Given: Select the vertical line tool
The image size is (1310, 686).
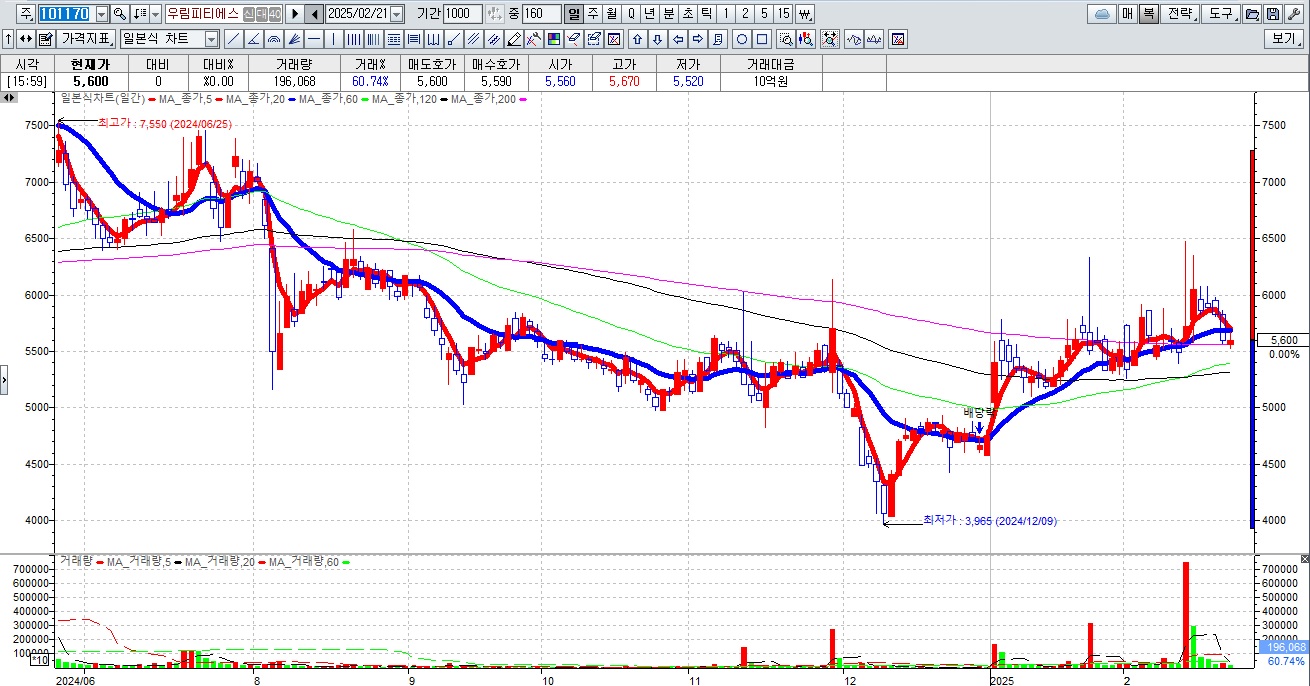Looking at the screenshot, I should [332, 39].
